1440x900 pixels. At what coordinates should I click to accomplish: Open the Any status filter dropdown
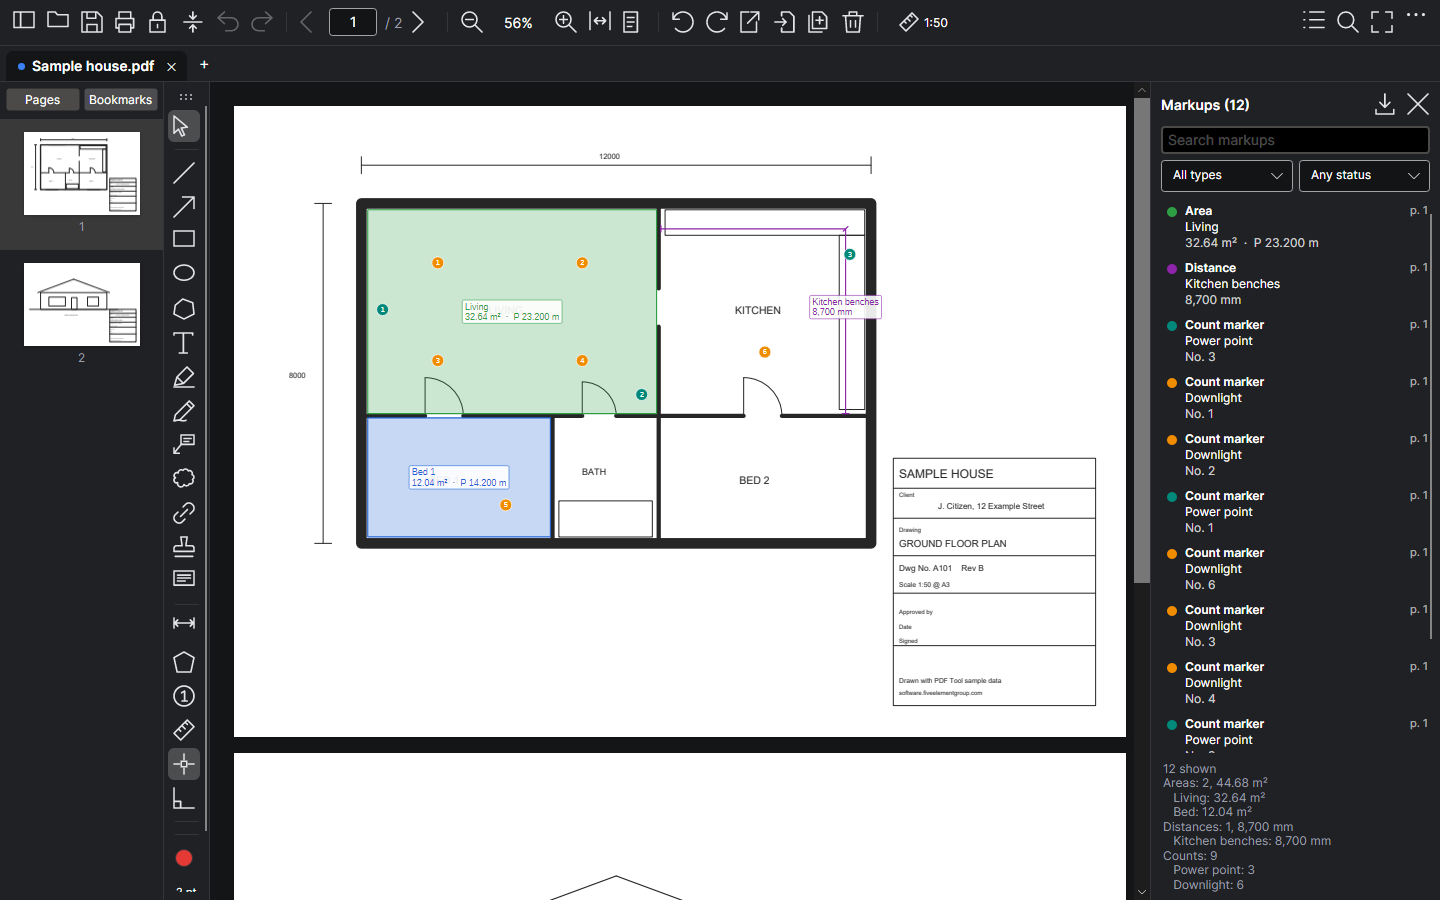[x=1364, y=175]
